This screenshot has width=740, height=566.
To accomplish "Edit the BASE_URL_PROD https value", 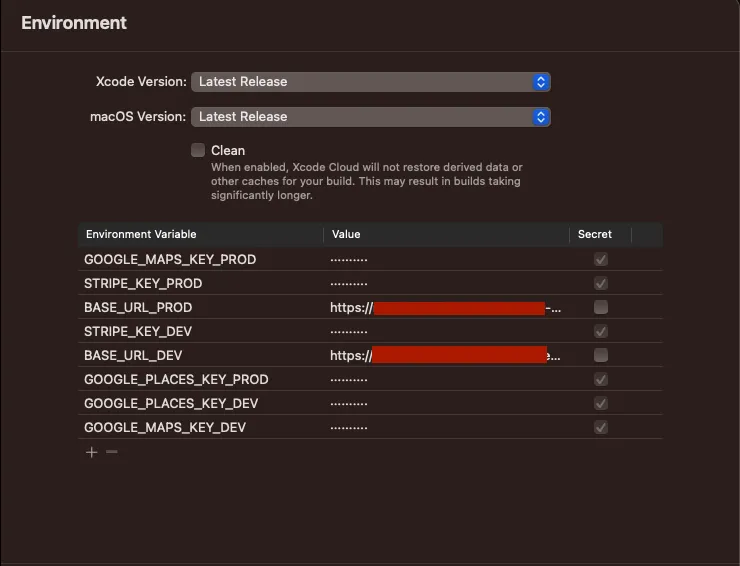I will [446, 308].
